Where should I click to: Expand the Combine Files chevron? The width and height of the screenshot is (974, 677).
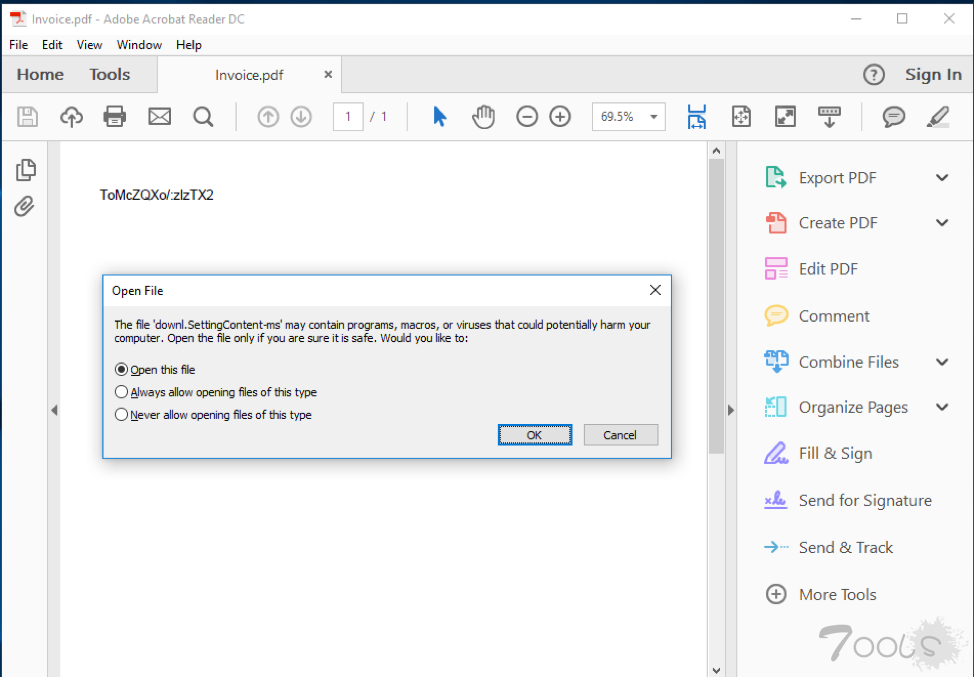tap(941, 362)
